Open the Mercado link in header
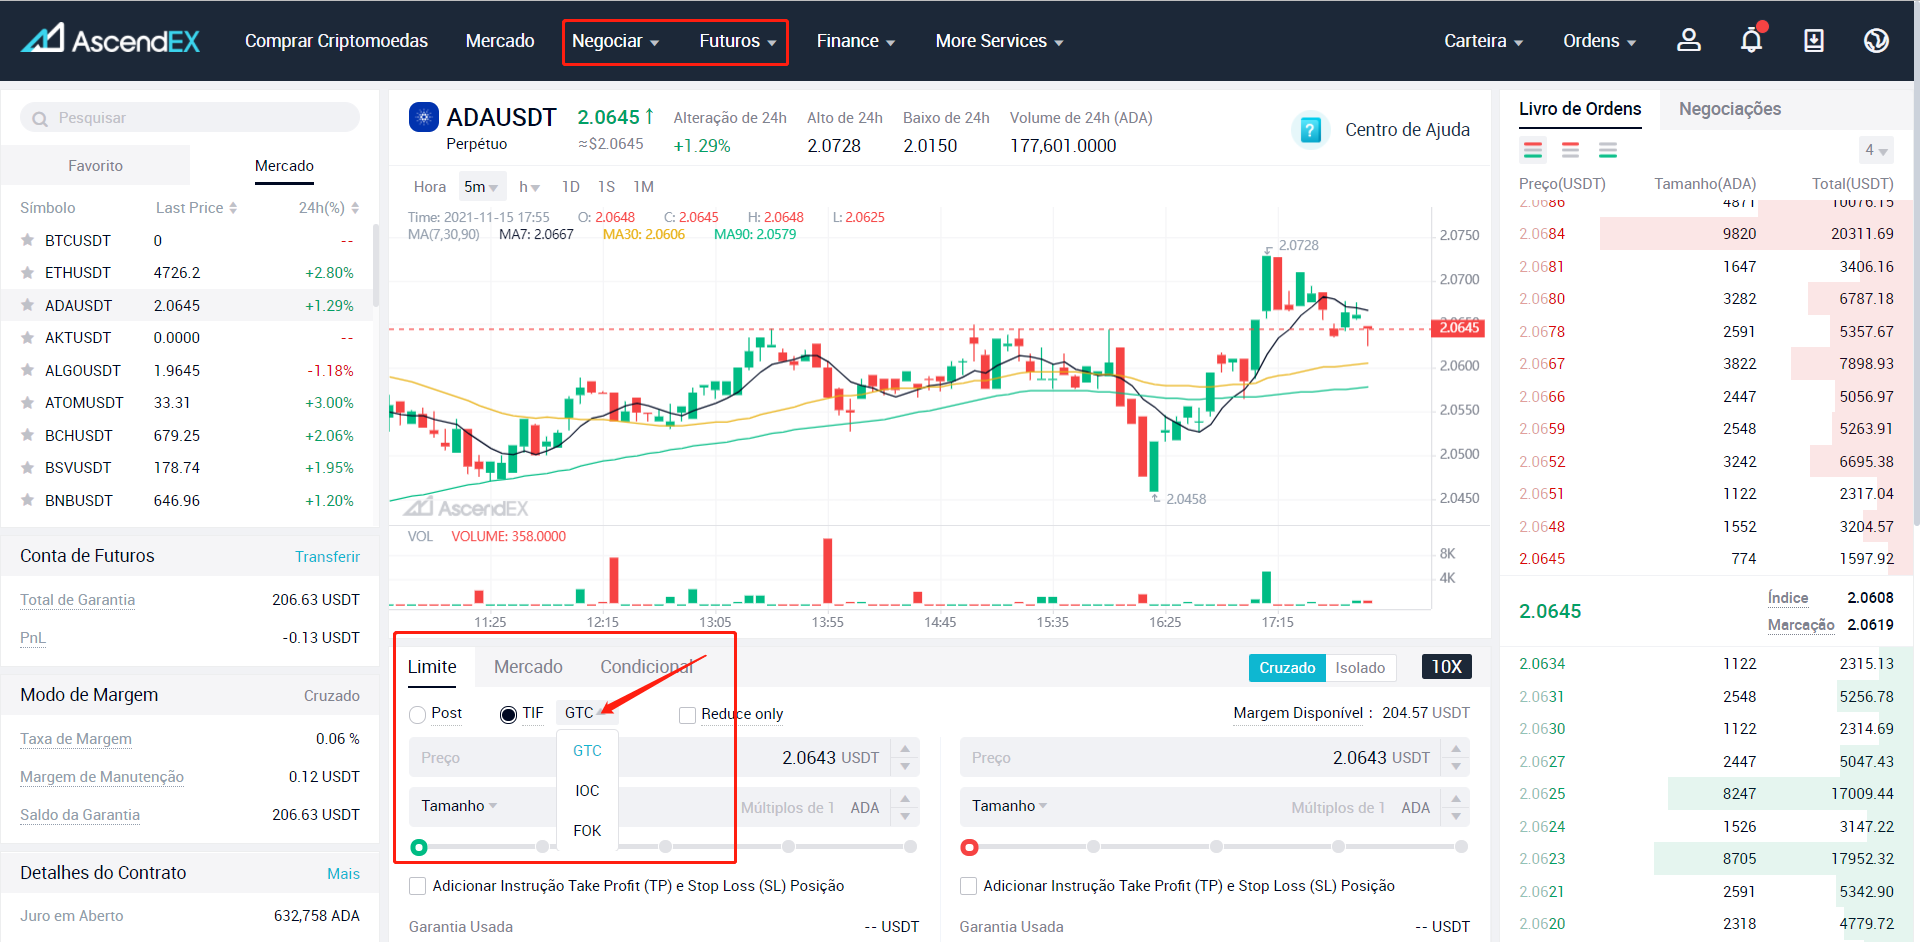The height and width of the screenshot is (942, 1920). 500,41
